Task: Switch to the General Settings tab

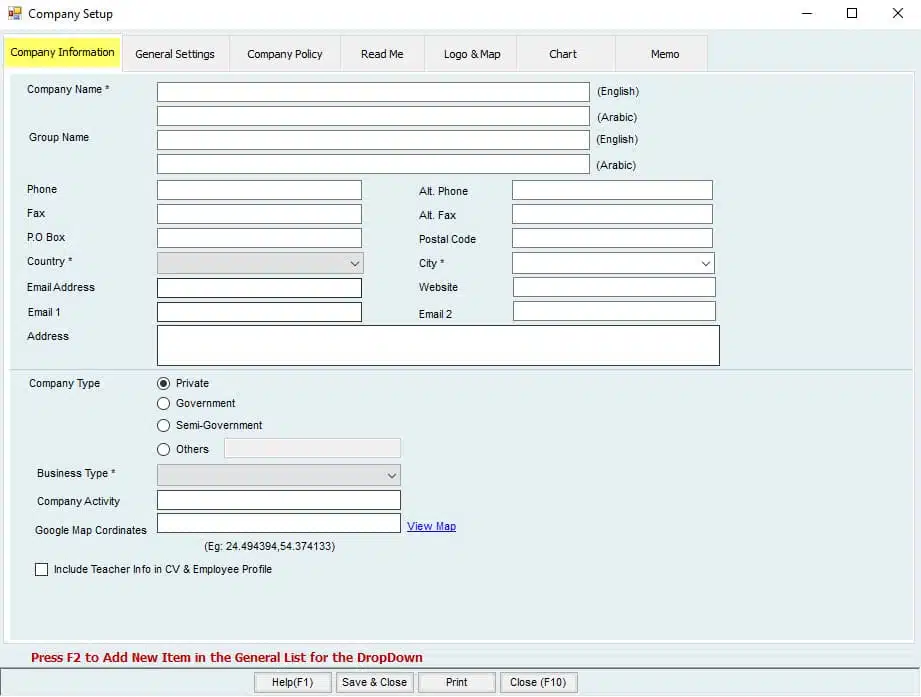Action: point(175,54)
